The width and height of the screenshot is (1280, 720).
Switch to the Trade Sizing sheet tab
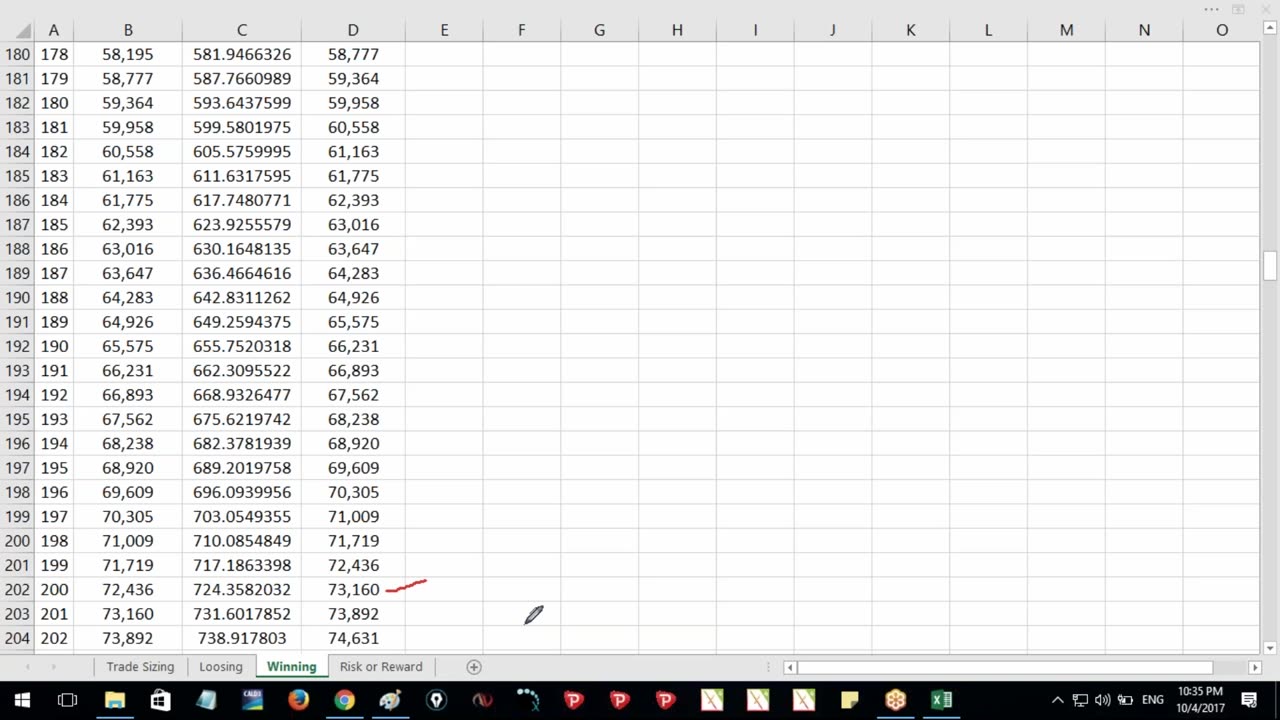point(140,667)
